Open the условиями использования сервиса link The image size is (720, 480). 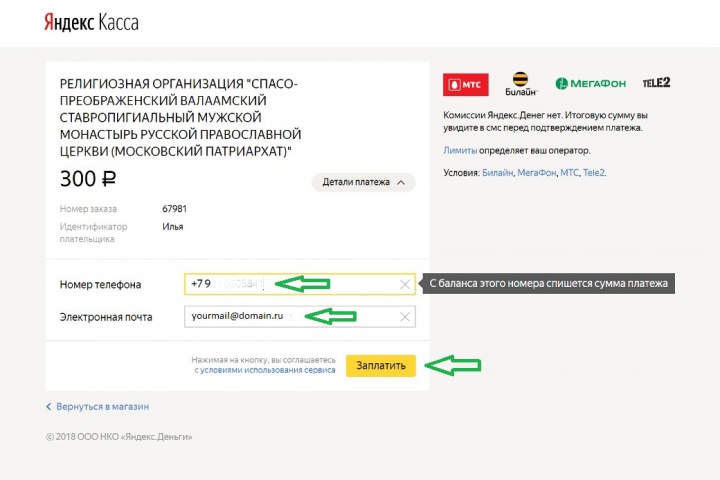click(267, 370)
